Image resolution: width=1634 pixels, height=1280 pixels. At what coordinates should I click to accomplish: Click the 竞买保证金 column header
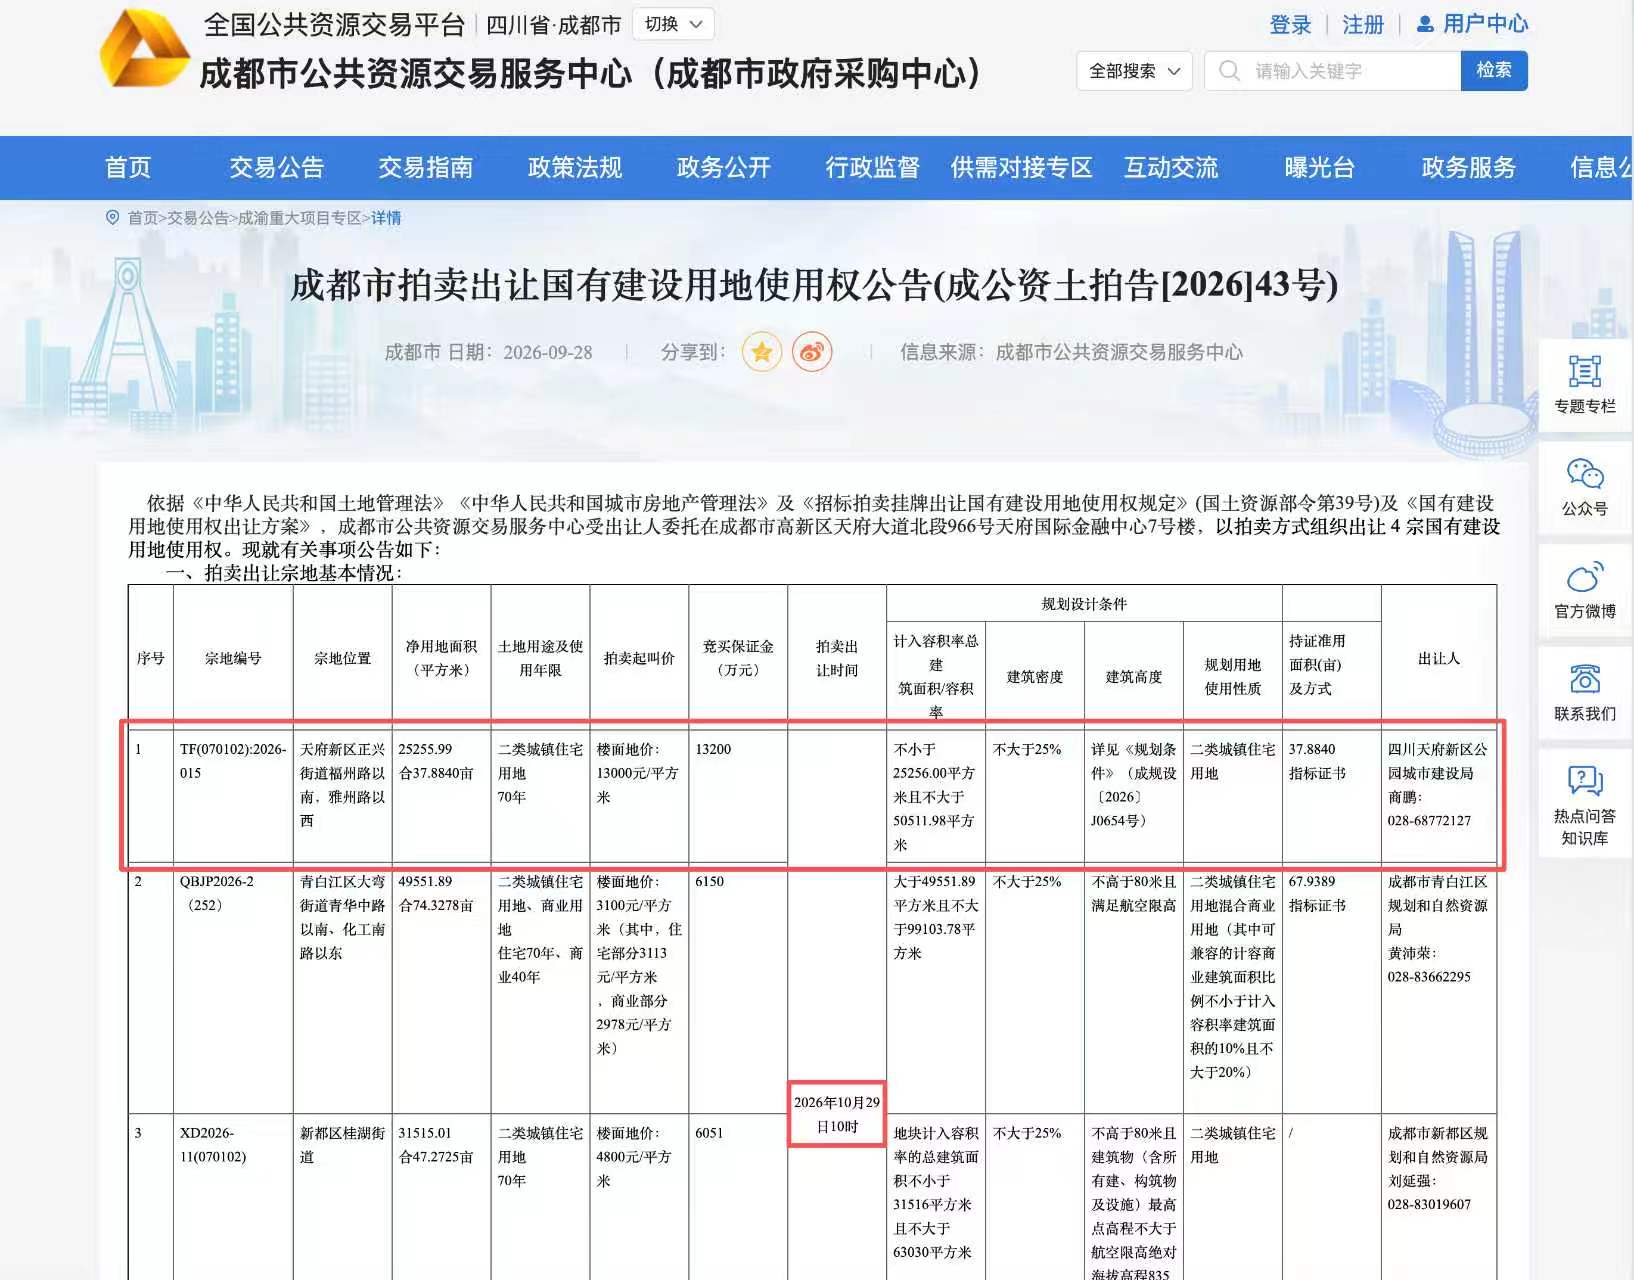pos(738,658)
